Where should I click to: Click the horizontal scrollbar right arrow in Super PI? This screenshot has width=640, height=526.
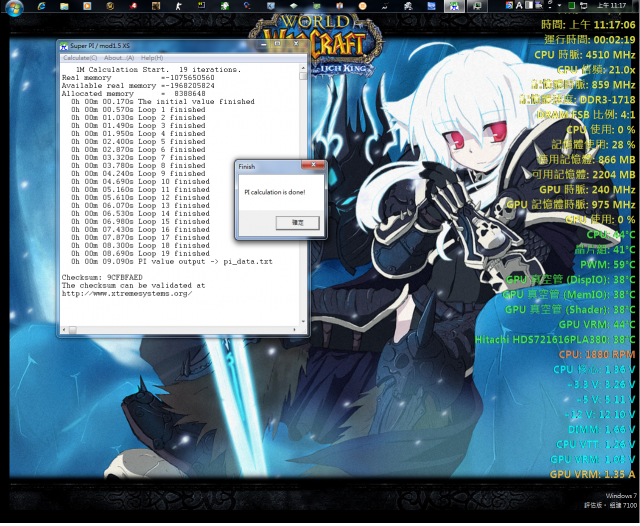(x=295, y=329)
